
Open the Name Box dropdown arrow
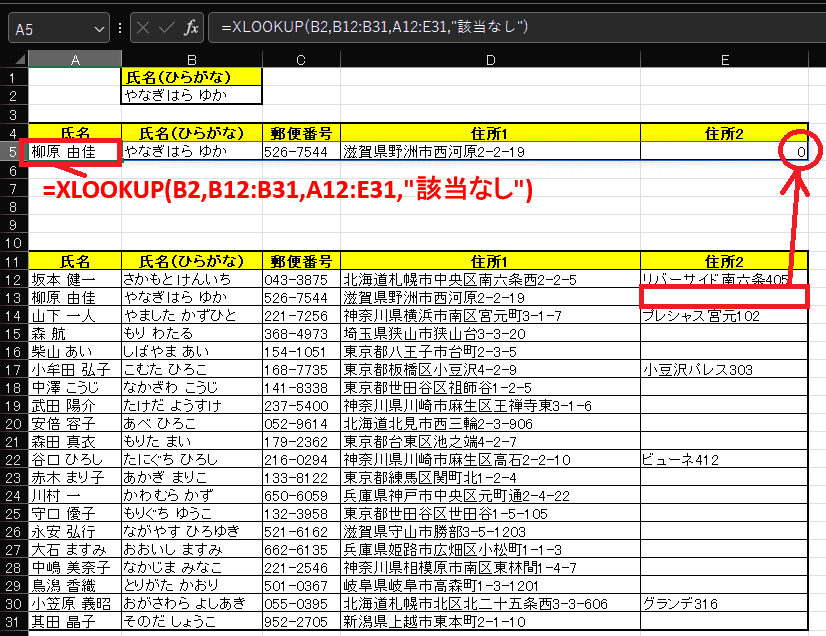click(x=98, y=28)
